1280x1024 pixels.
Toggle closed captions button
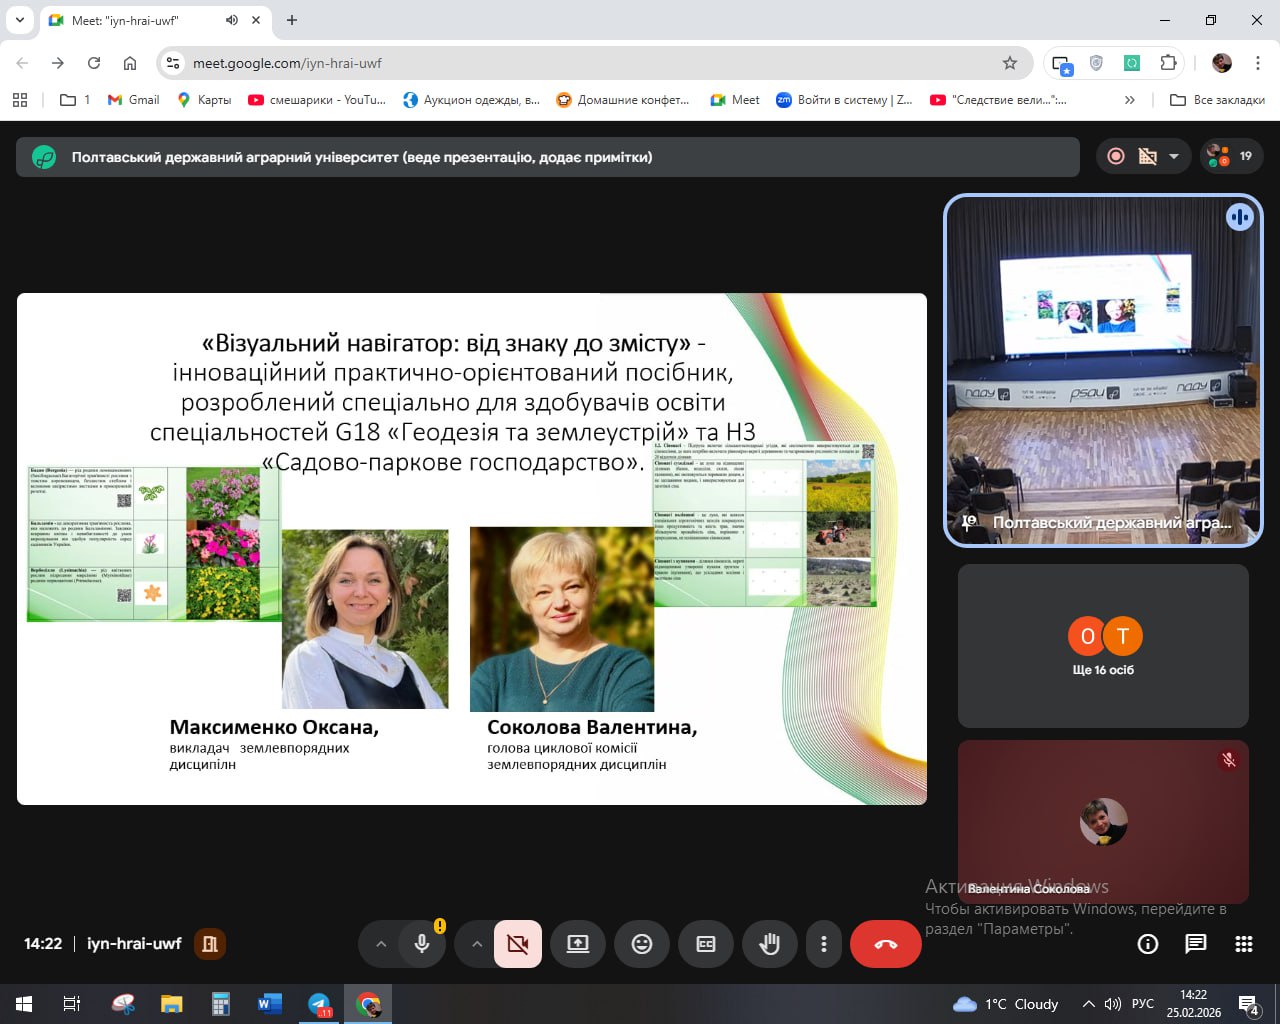706,944
